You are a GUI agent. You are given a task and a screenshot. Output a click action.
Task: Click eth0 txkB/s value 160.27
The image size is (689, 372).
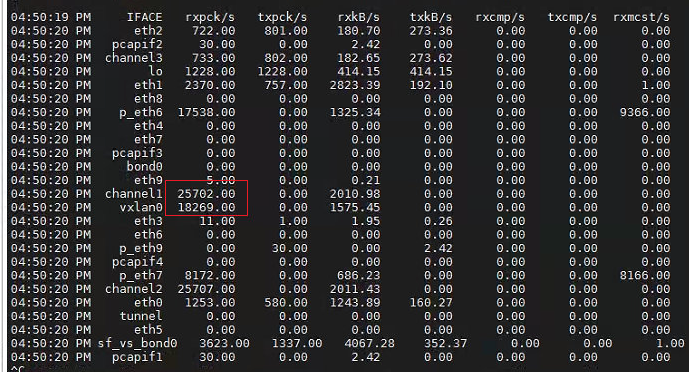click(431, 303)
